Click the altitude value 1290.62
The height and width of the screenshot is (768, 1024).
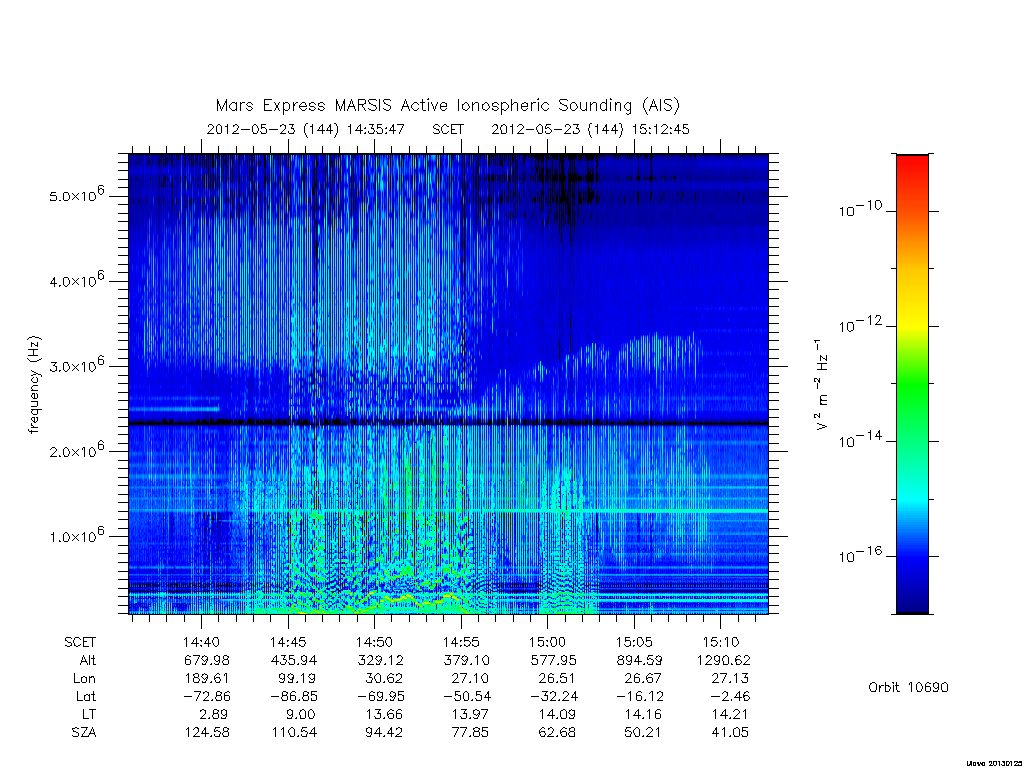pos(724,660)
